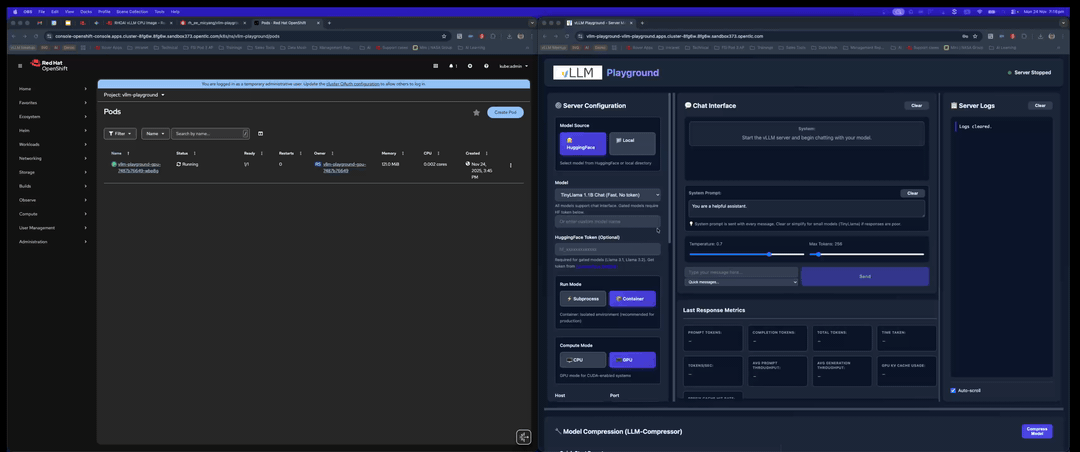
Task: Open the TinyLlama model dropdown
Action: tap(607, 194)
